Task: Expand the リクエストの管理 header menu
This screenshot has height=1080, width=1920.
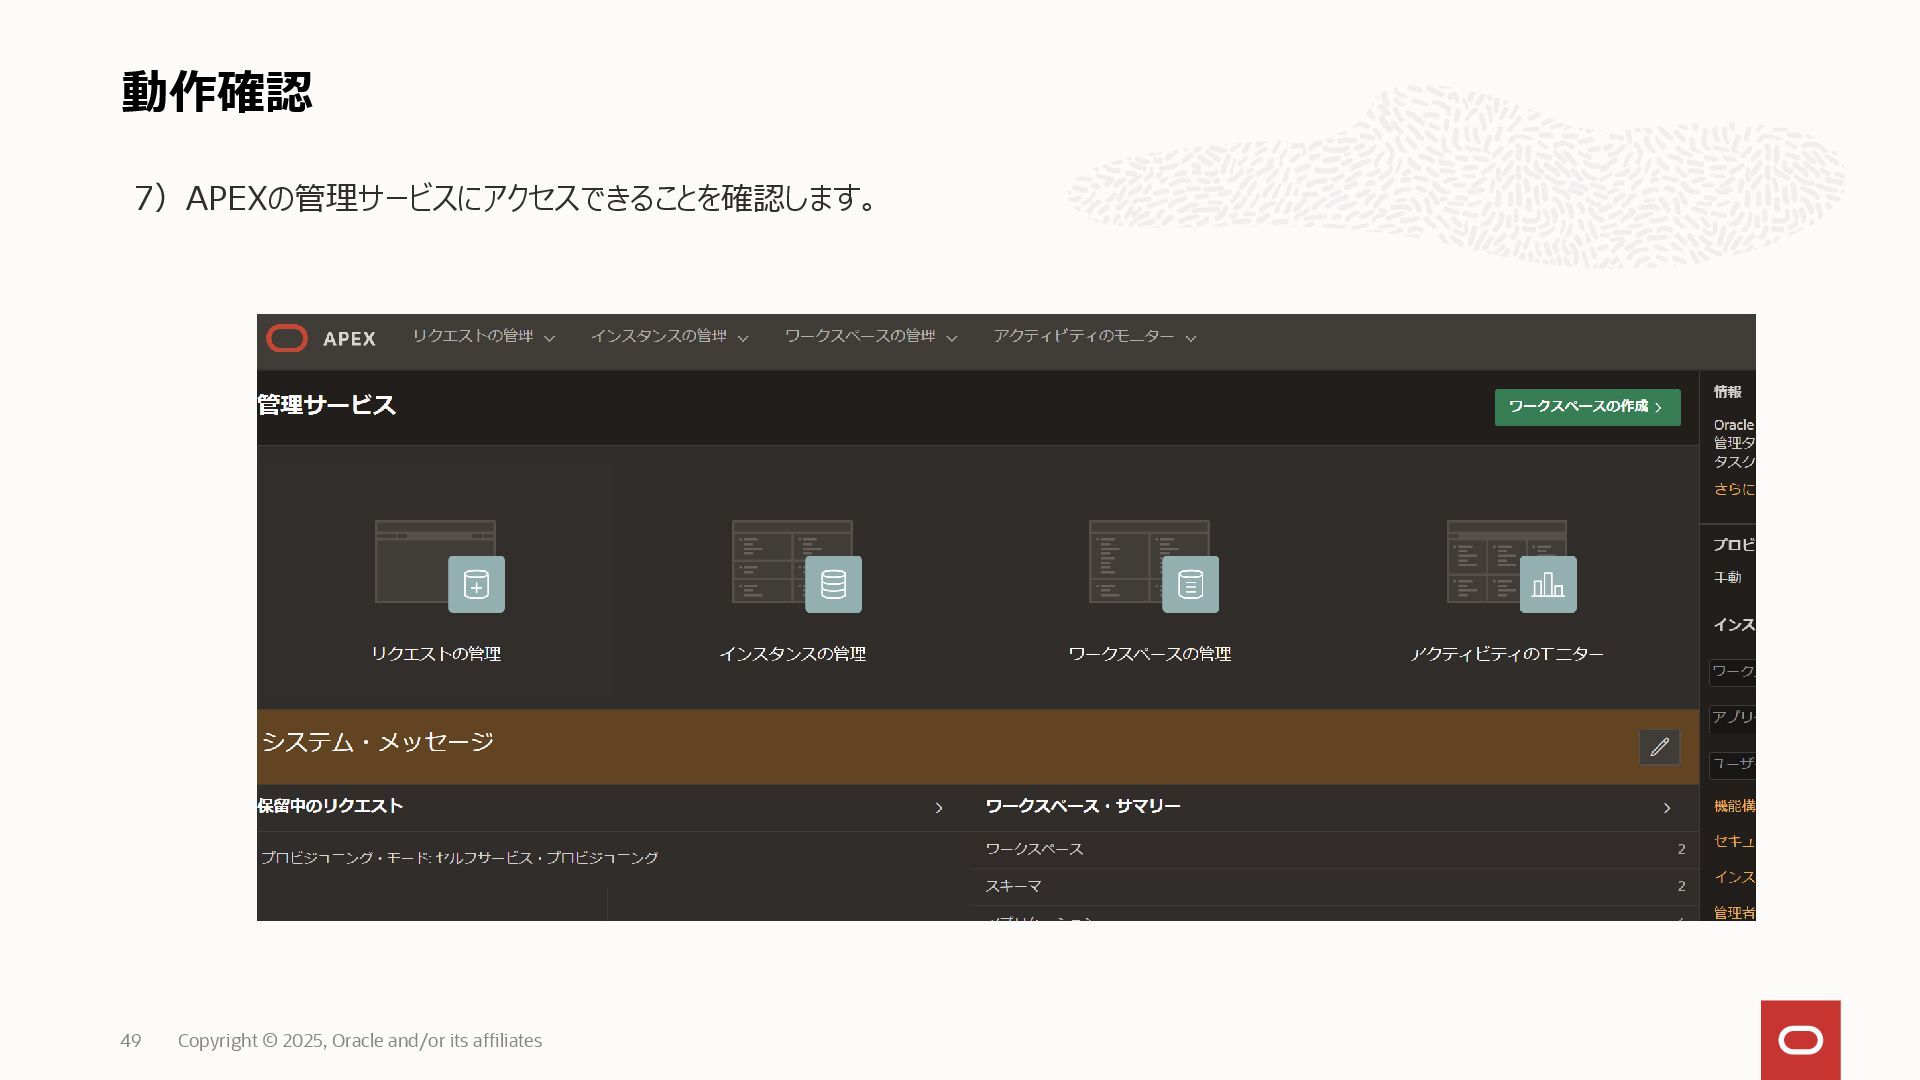Action: (484, 337)
